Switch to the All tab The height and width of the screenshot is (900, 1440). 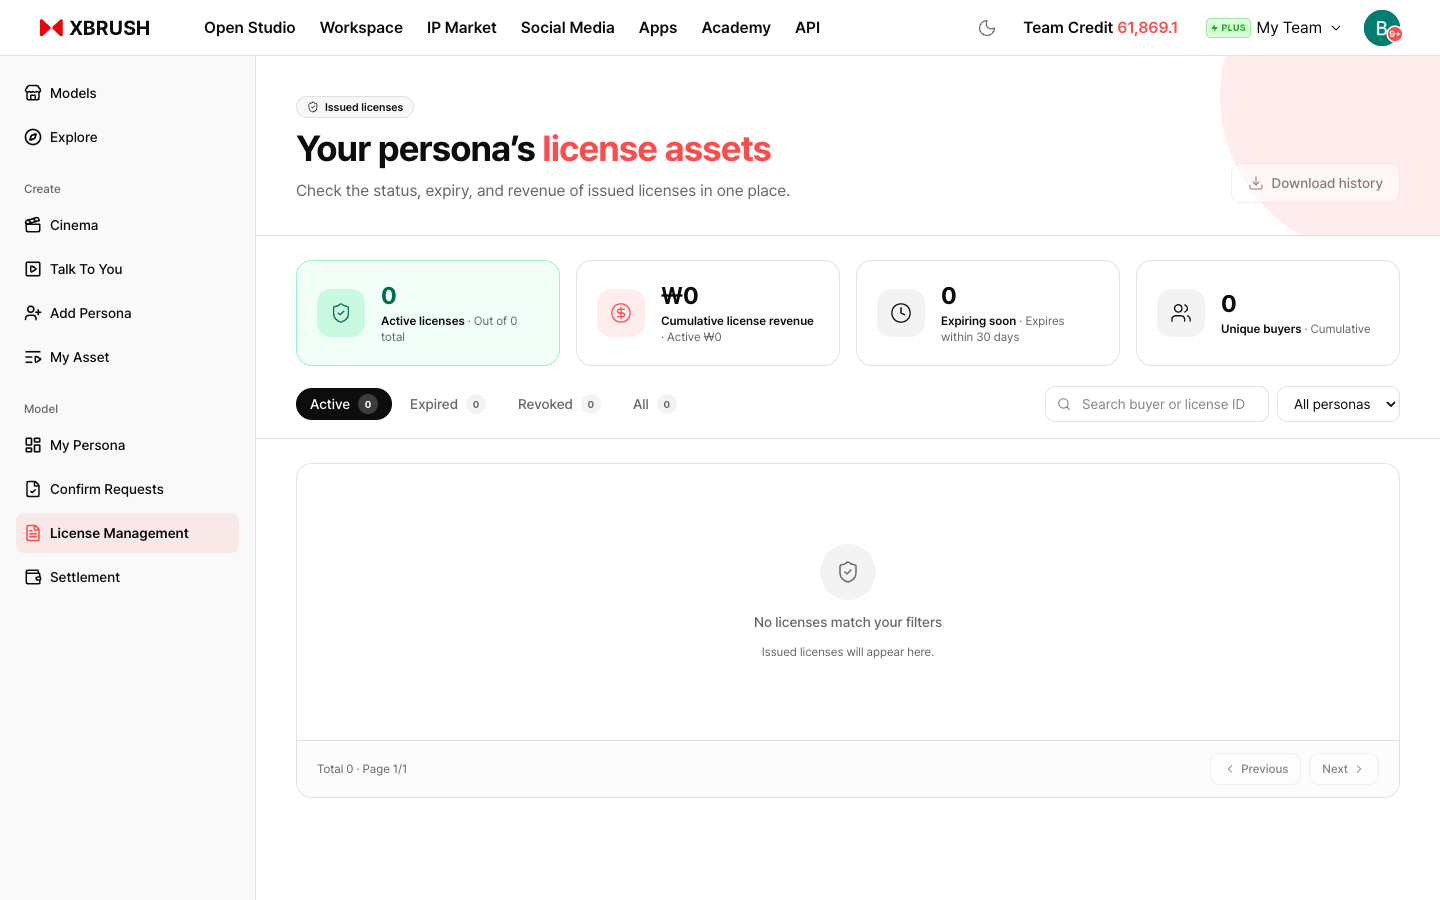point(654,404)
